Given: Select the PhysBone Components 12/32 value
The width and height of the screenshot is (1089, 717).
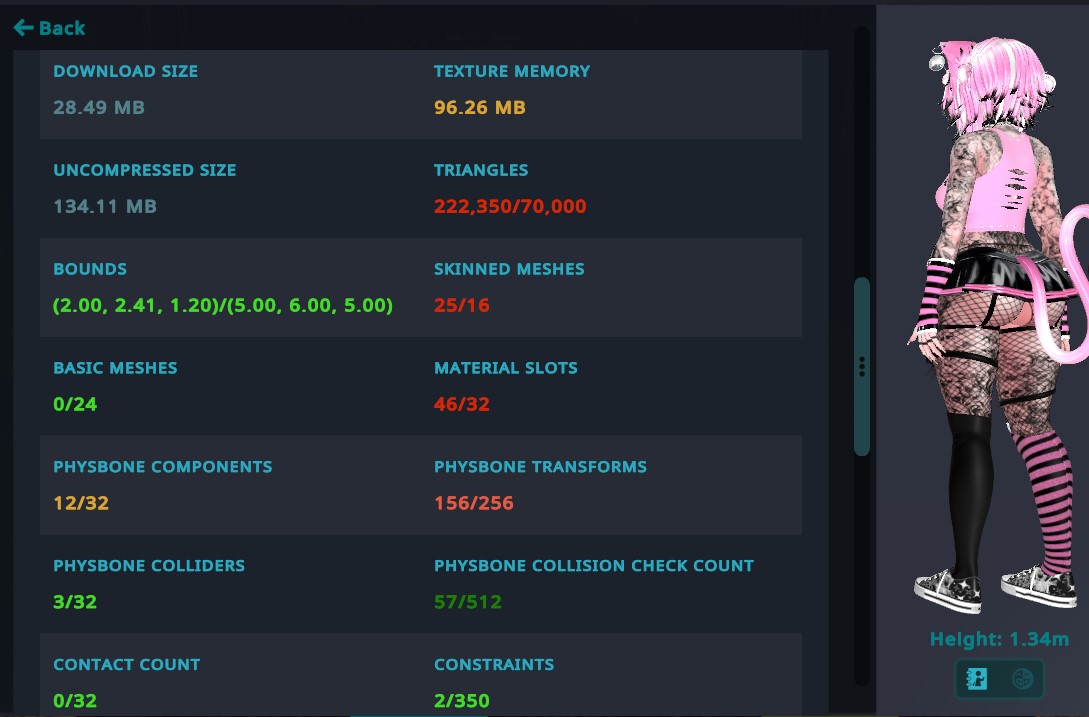Looking at the screenshot, I should click(x=81, y=503).
